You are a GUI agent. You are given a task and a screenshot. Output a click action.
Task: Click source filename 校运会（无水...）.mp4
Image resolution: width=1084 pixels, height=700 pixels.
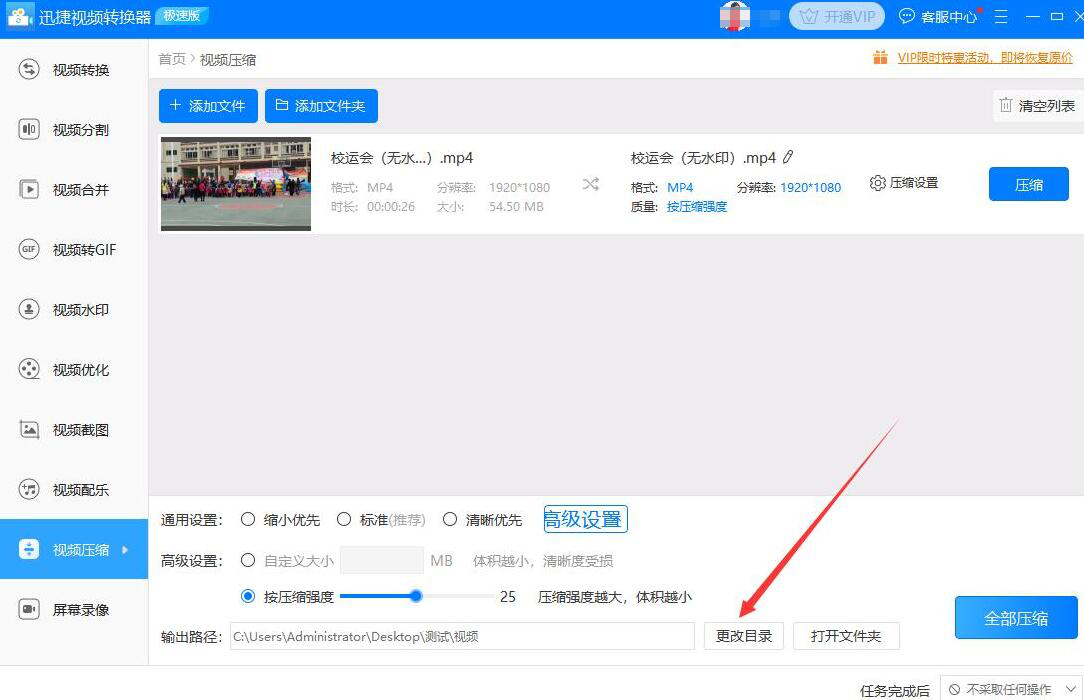tap(402, 158)
